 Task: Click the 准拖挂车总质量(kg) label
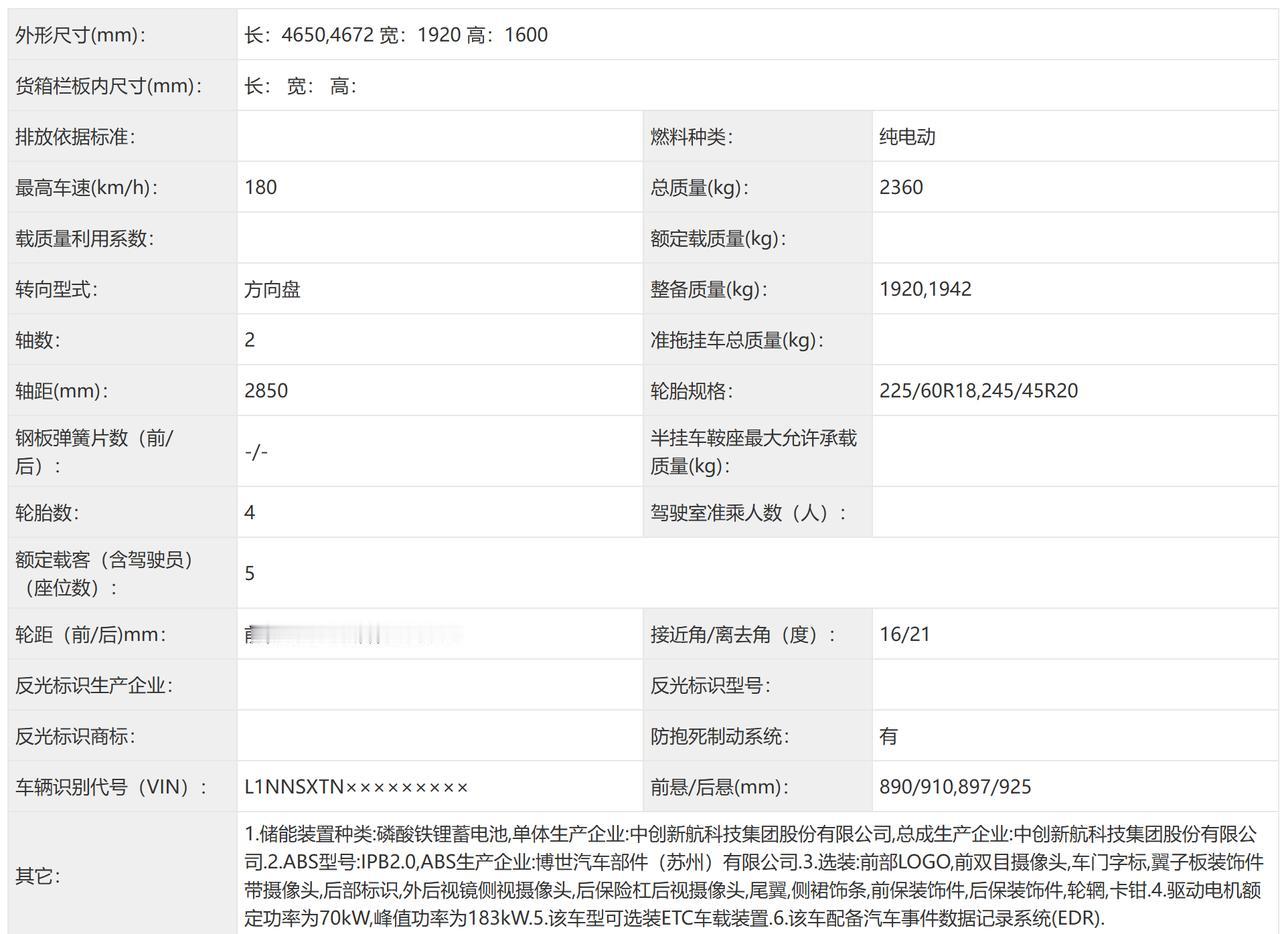tap(737, 340)
